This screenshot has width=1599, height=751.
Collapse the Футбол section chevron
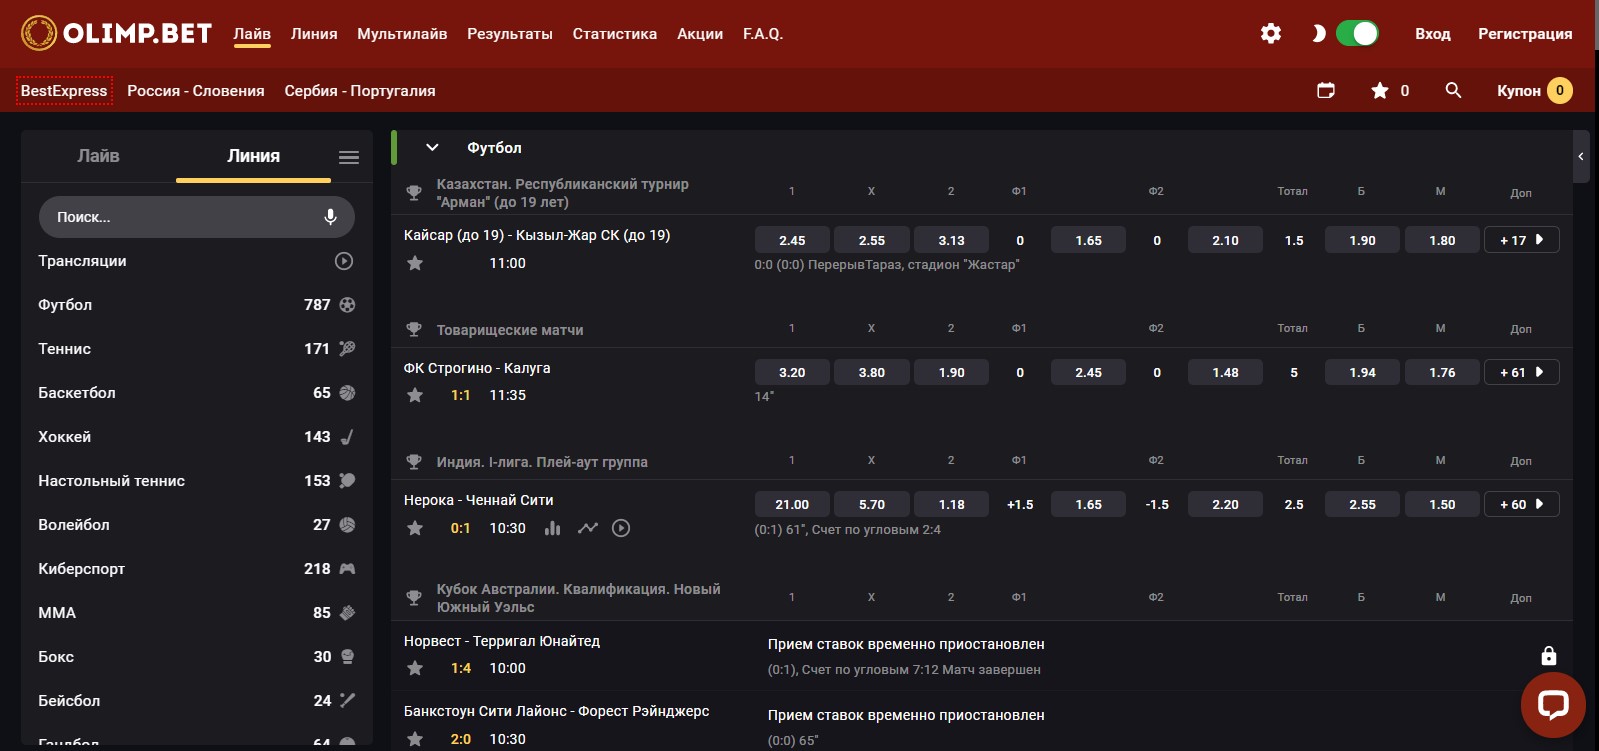pos(432,147)
